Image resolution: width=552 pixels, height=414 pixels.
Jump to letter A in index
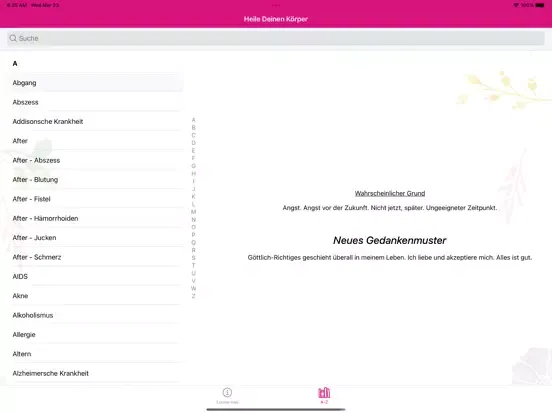[x=193, y=120]
